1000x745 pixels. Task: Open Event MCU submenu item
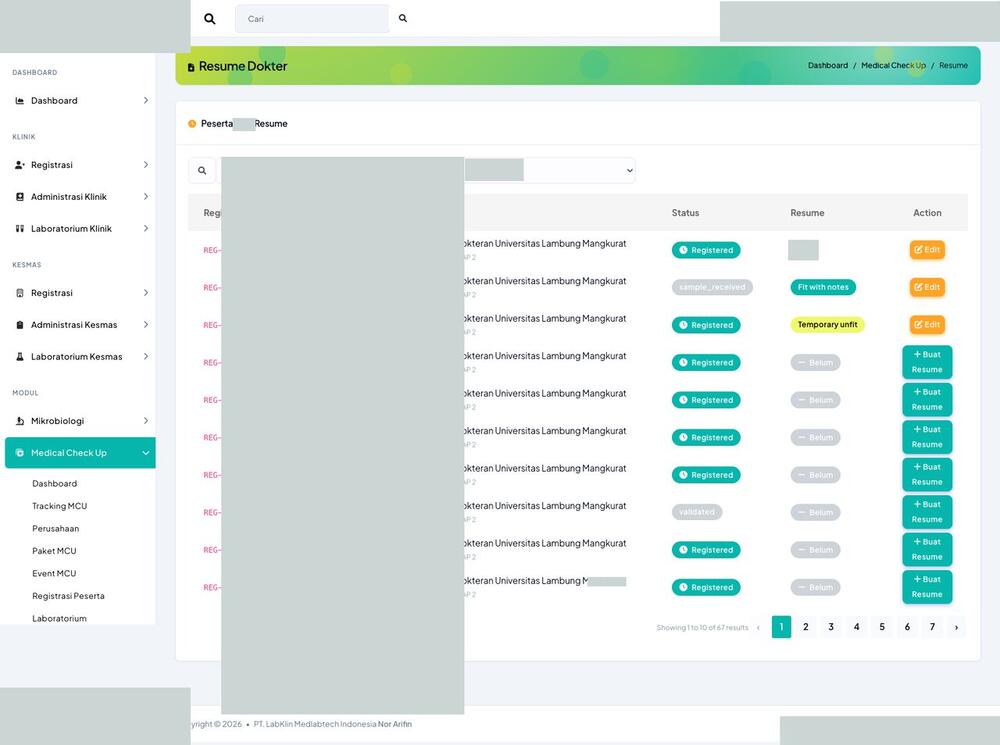(x=54, y=573)
